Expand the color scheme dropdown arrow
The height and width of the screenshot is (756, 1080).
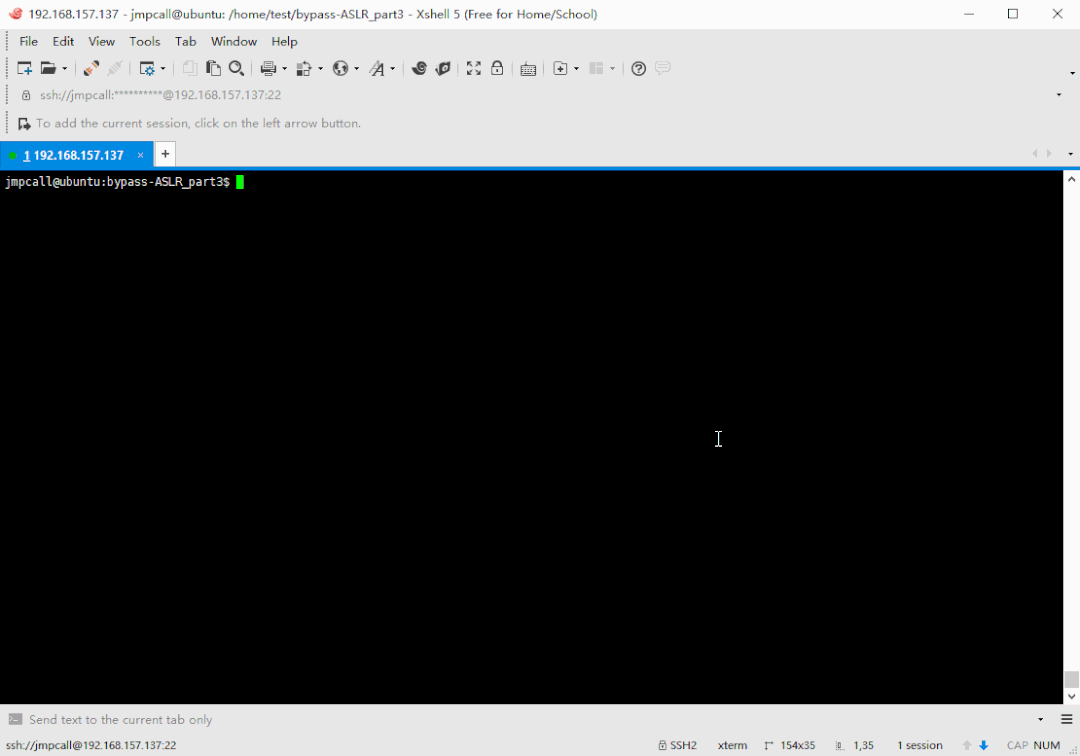[x=320, y=69]
